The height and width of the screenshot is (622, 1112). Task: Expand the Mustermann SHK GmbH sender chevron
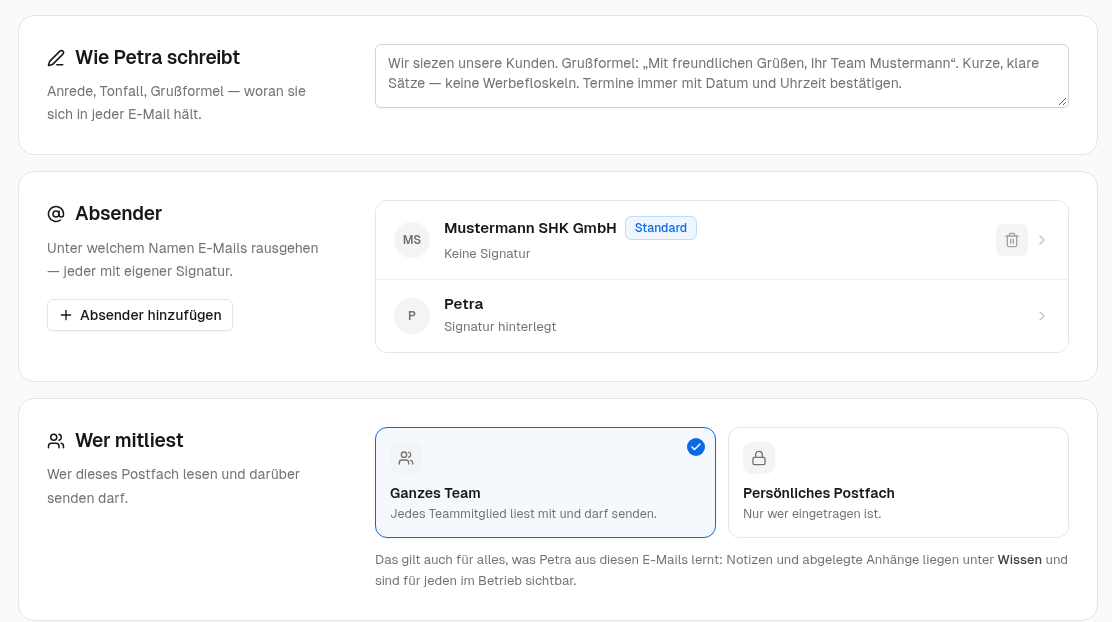1042,240
